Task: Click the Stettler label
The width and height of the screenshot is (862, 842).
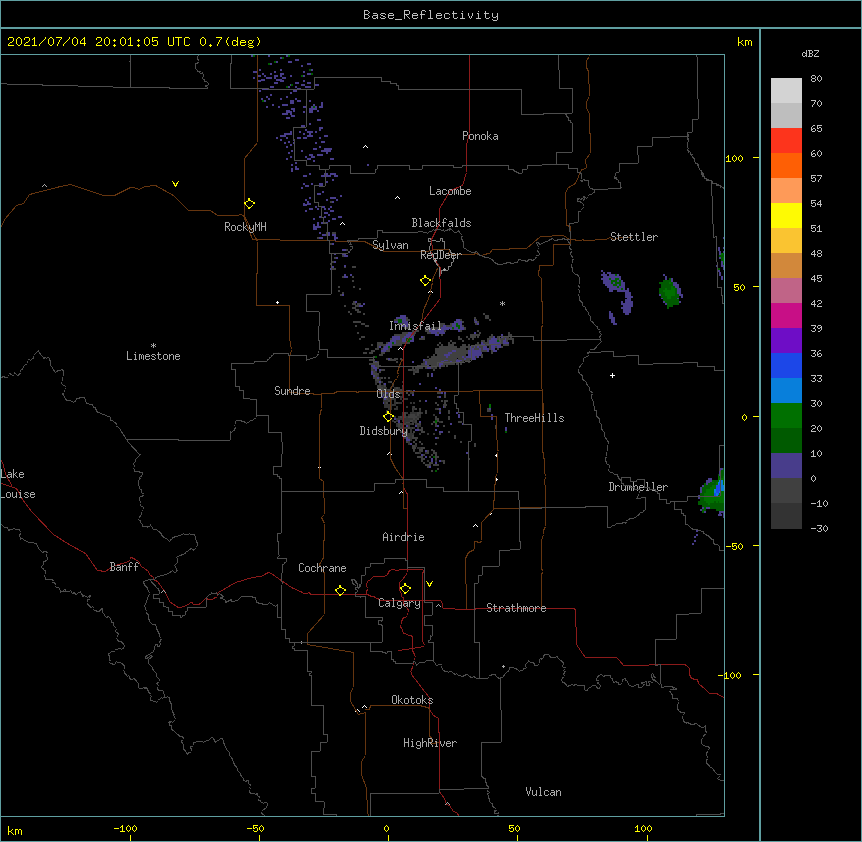Action: click(634, 237)
